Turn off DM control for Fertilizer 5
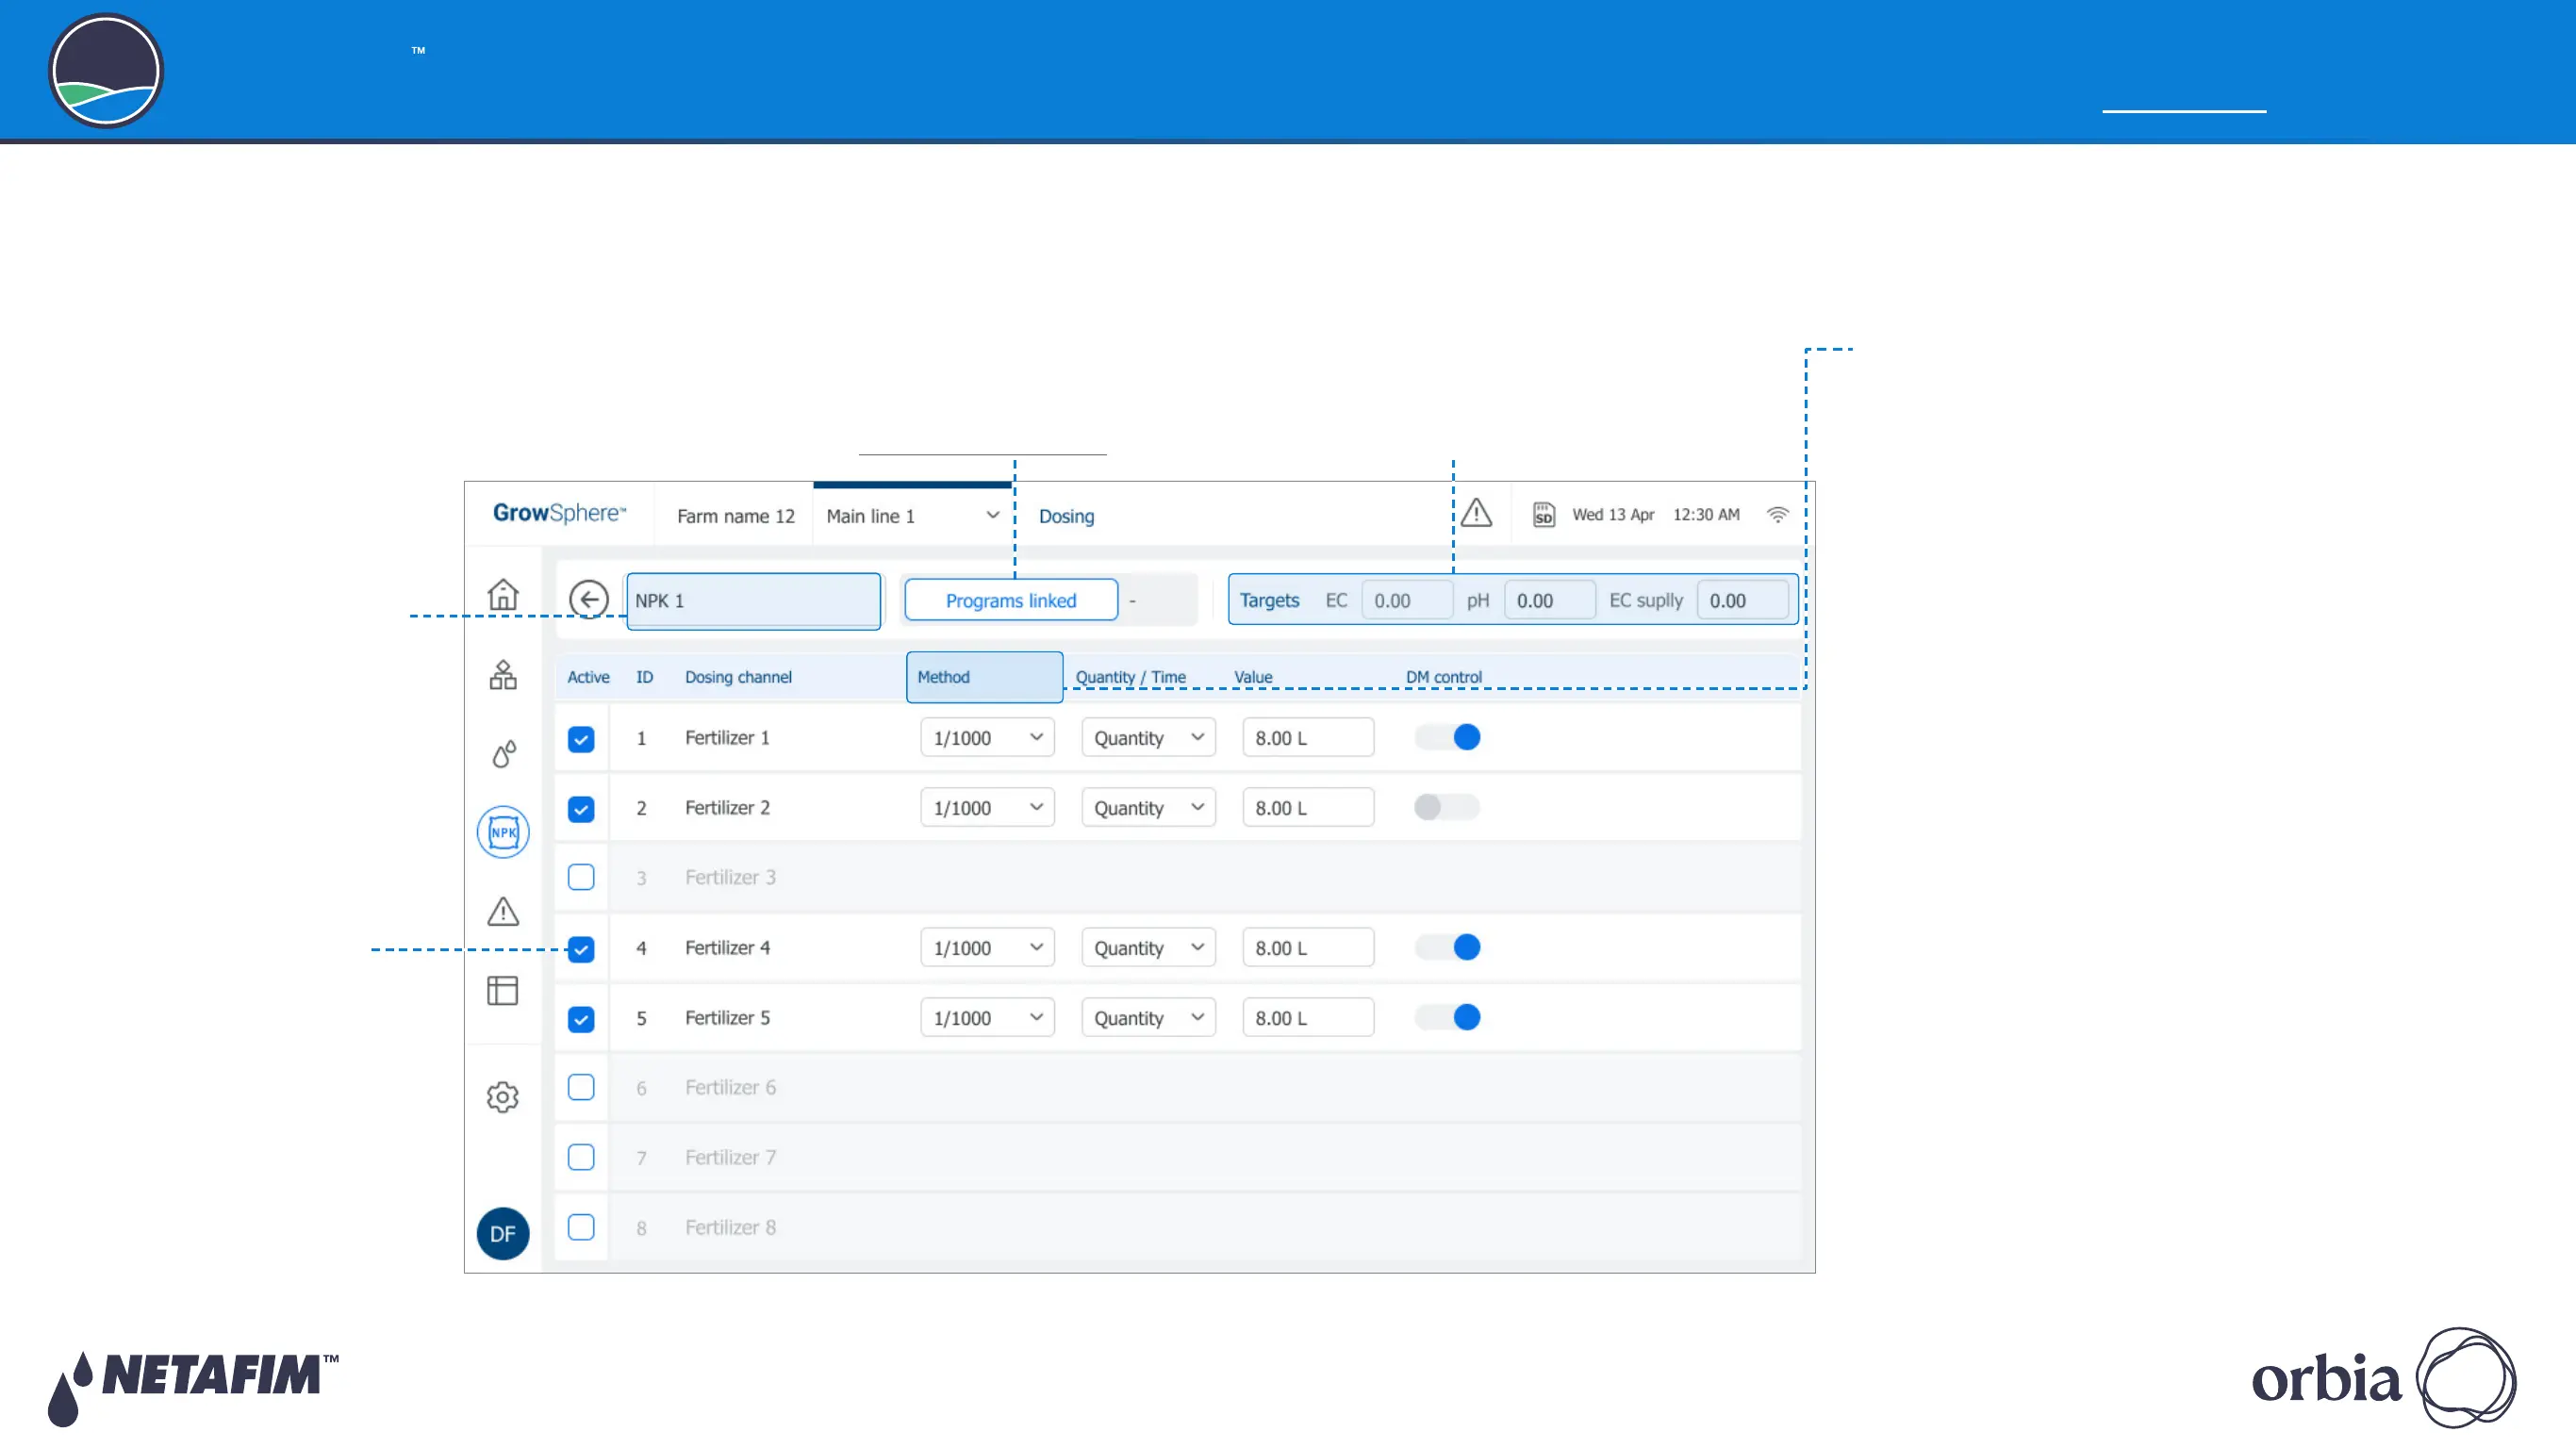The width and height of the screenshot is (2576, 1448). coord(1447,1017)
